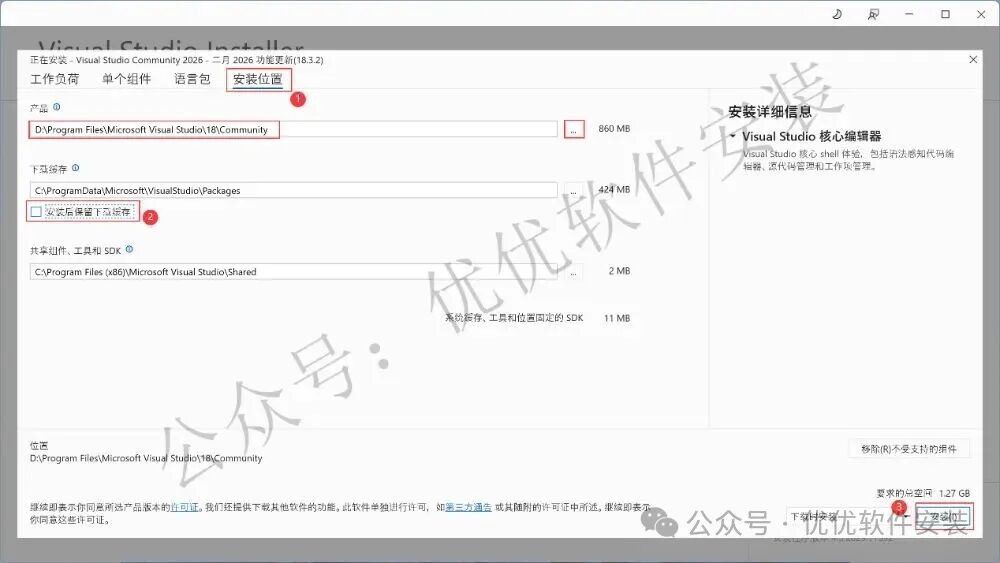This screenshot has width=1000, height=563.
Task: Click the feedback icon in title bar
Action: point(873,14)
